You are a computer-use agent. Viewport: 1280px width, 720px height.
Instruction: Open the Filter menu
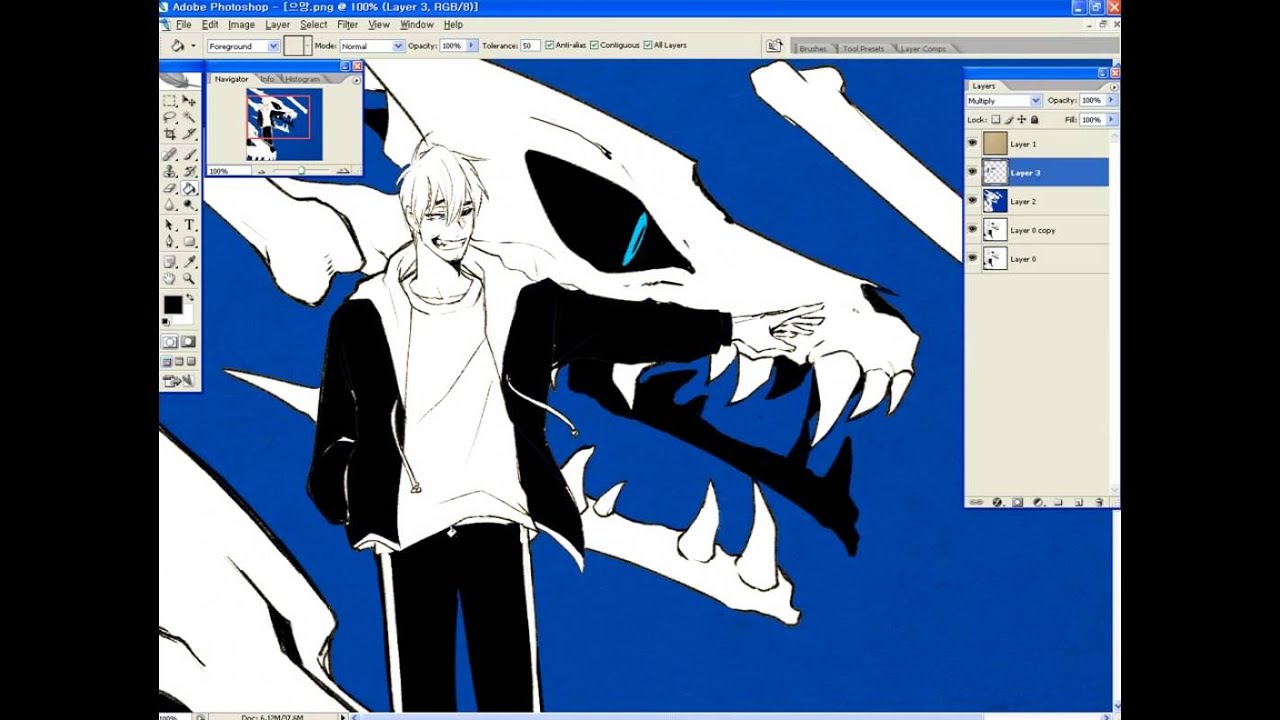(x=347, y=25)
